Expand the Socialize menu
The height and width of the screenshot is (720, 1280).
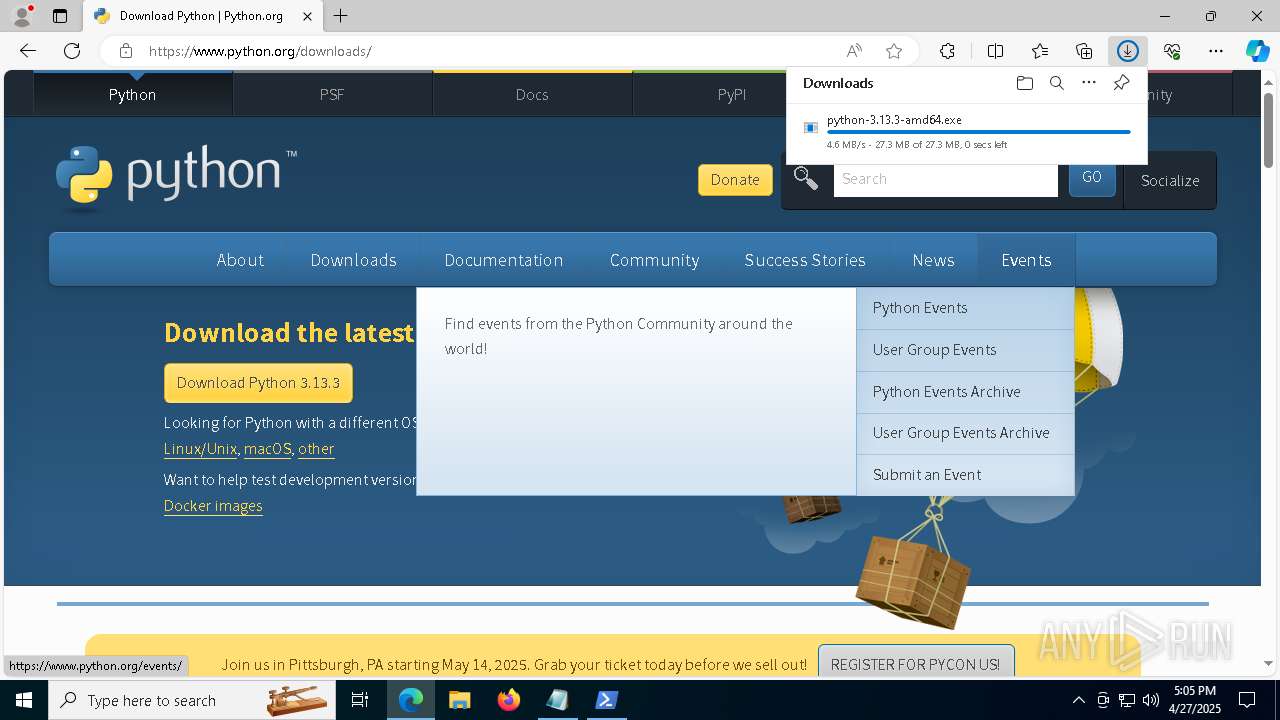tap(1170, 180)
